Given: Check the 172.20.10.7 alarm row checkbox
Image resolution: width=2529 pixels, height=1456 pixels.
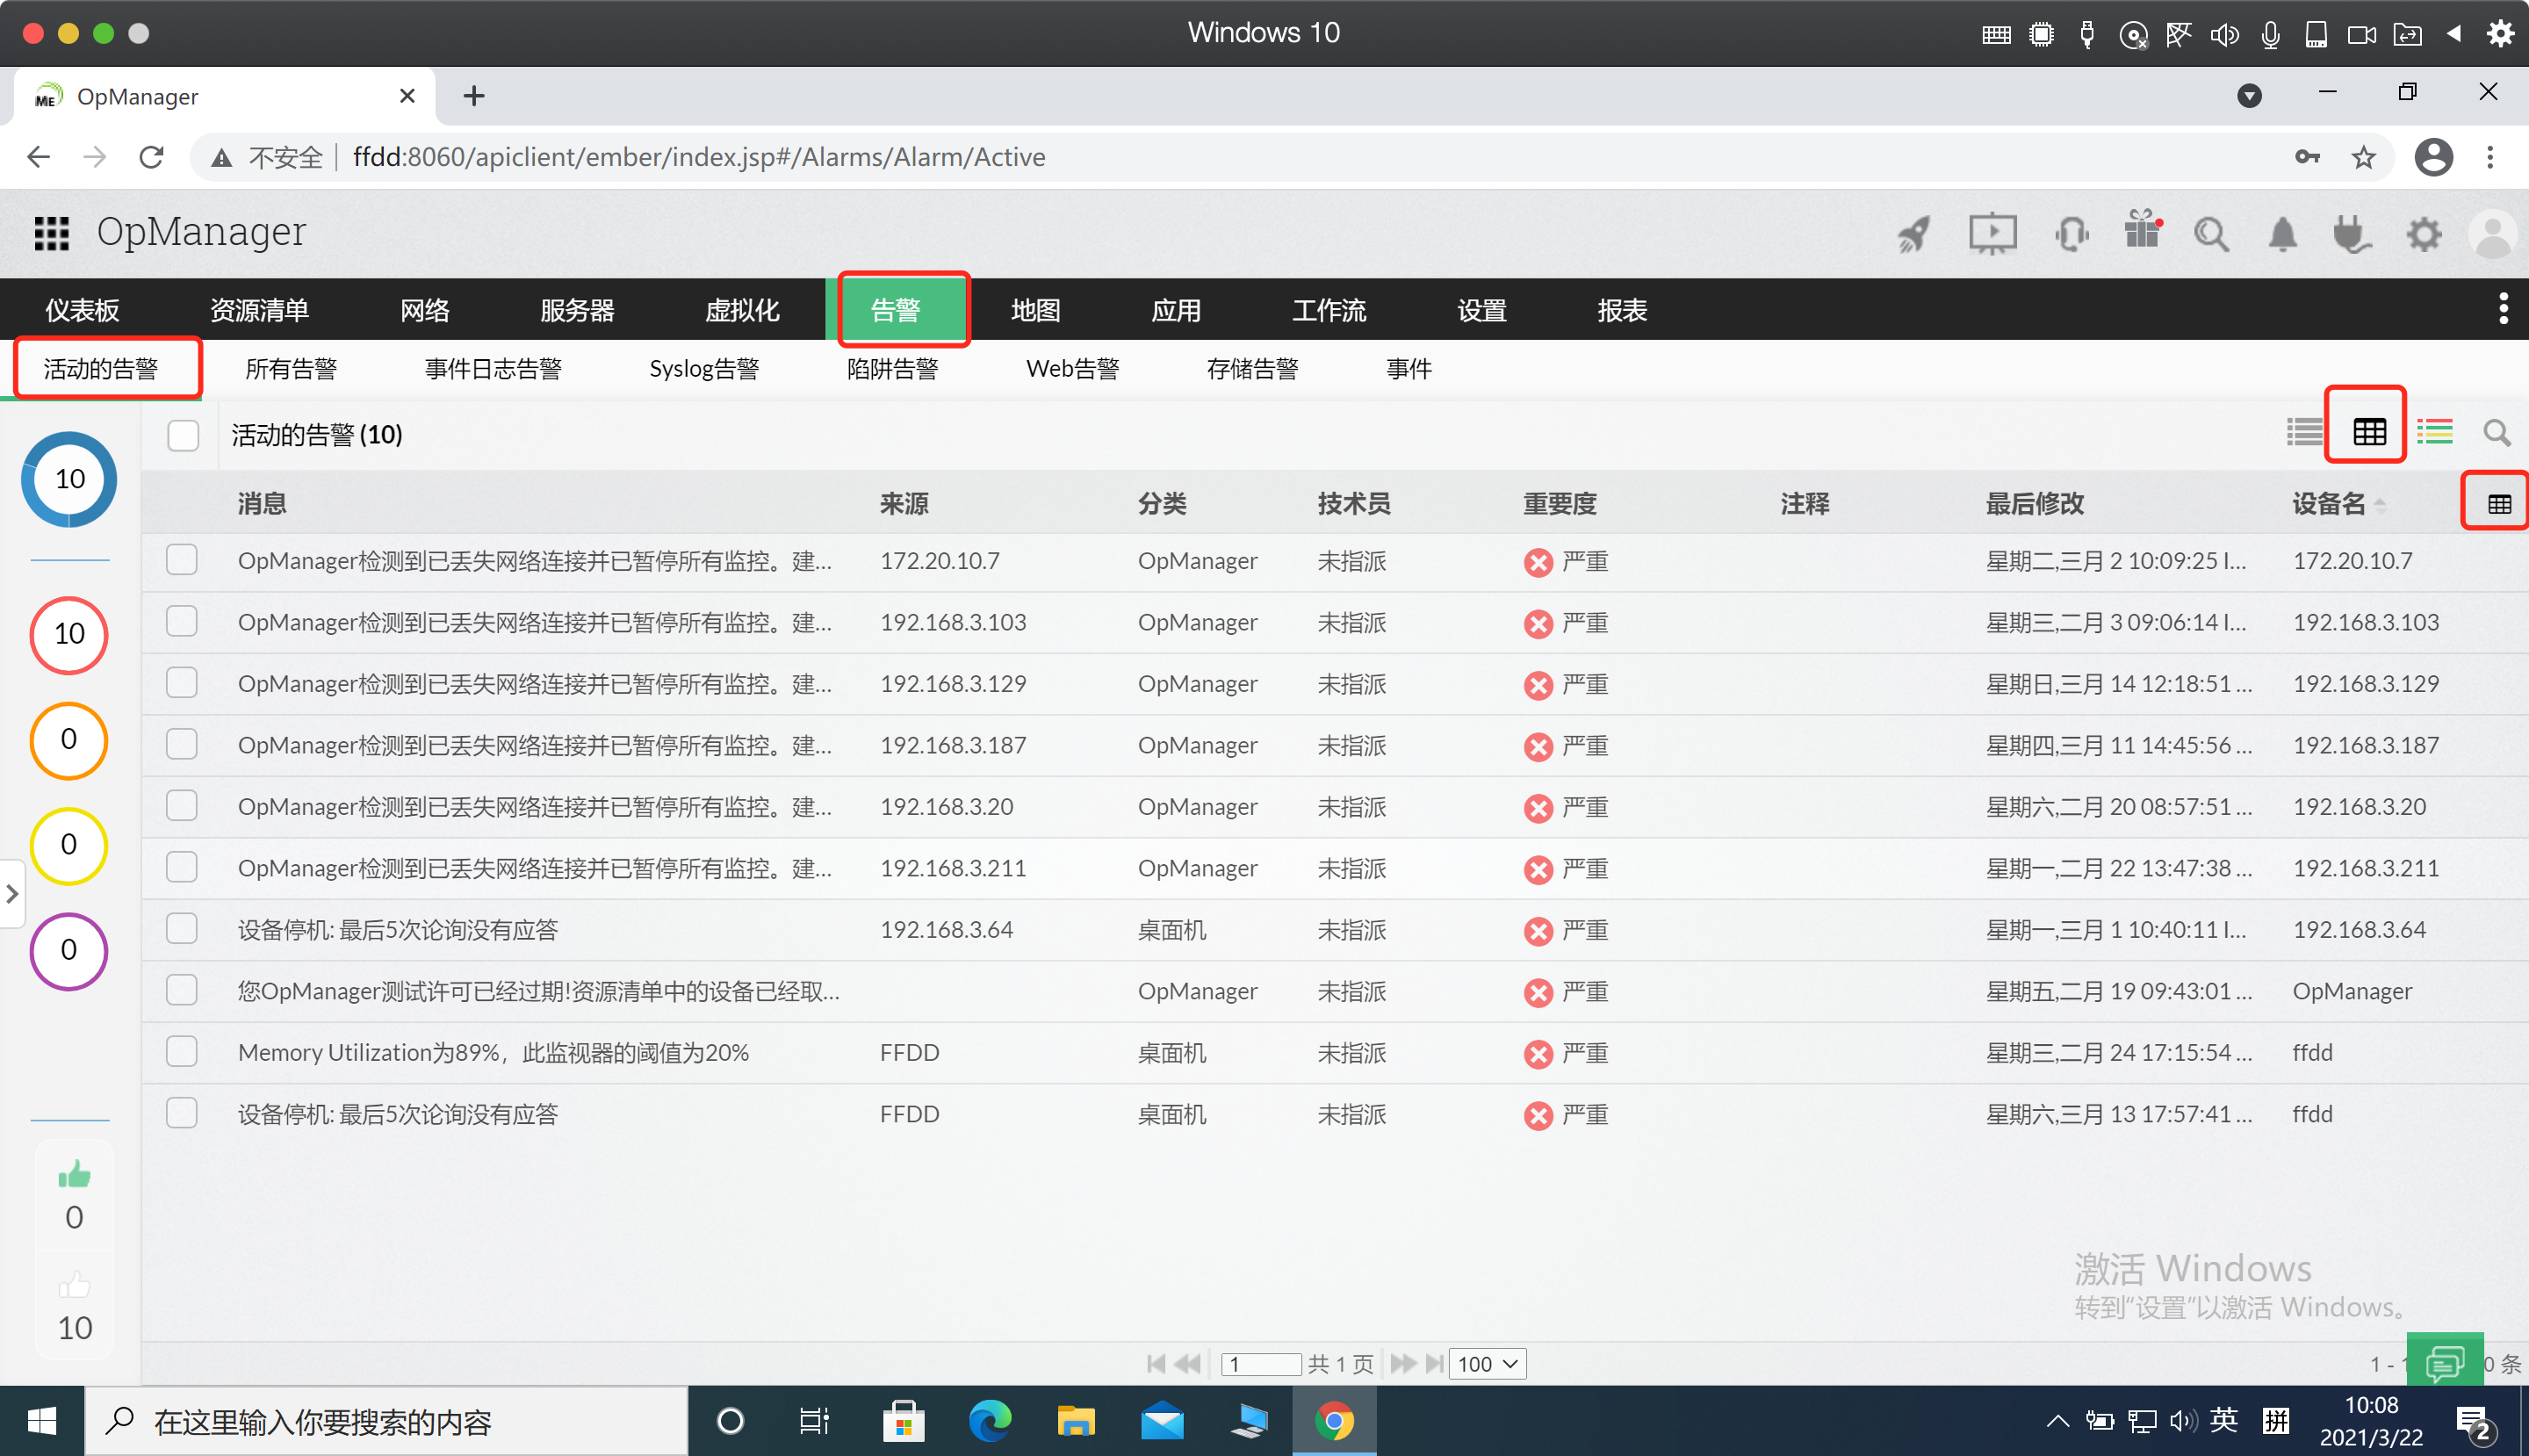Looking at the screenshot, I should [x=181, y=560].
